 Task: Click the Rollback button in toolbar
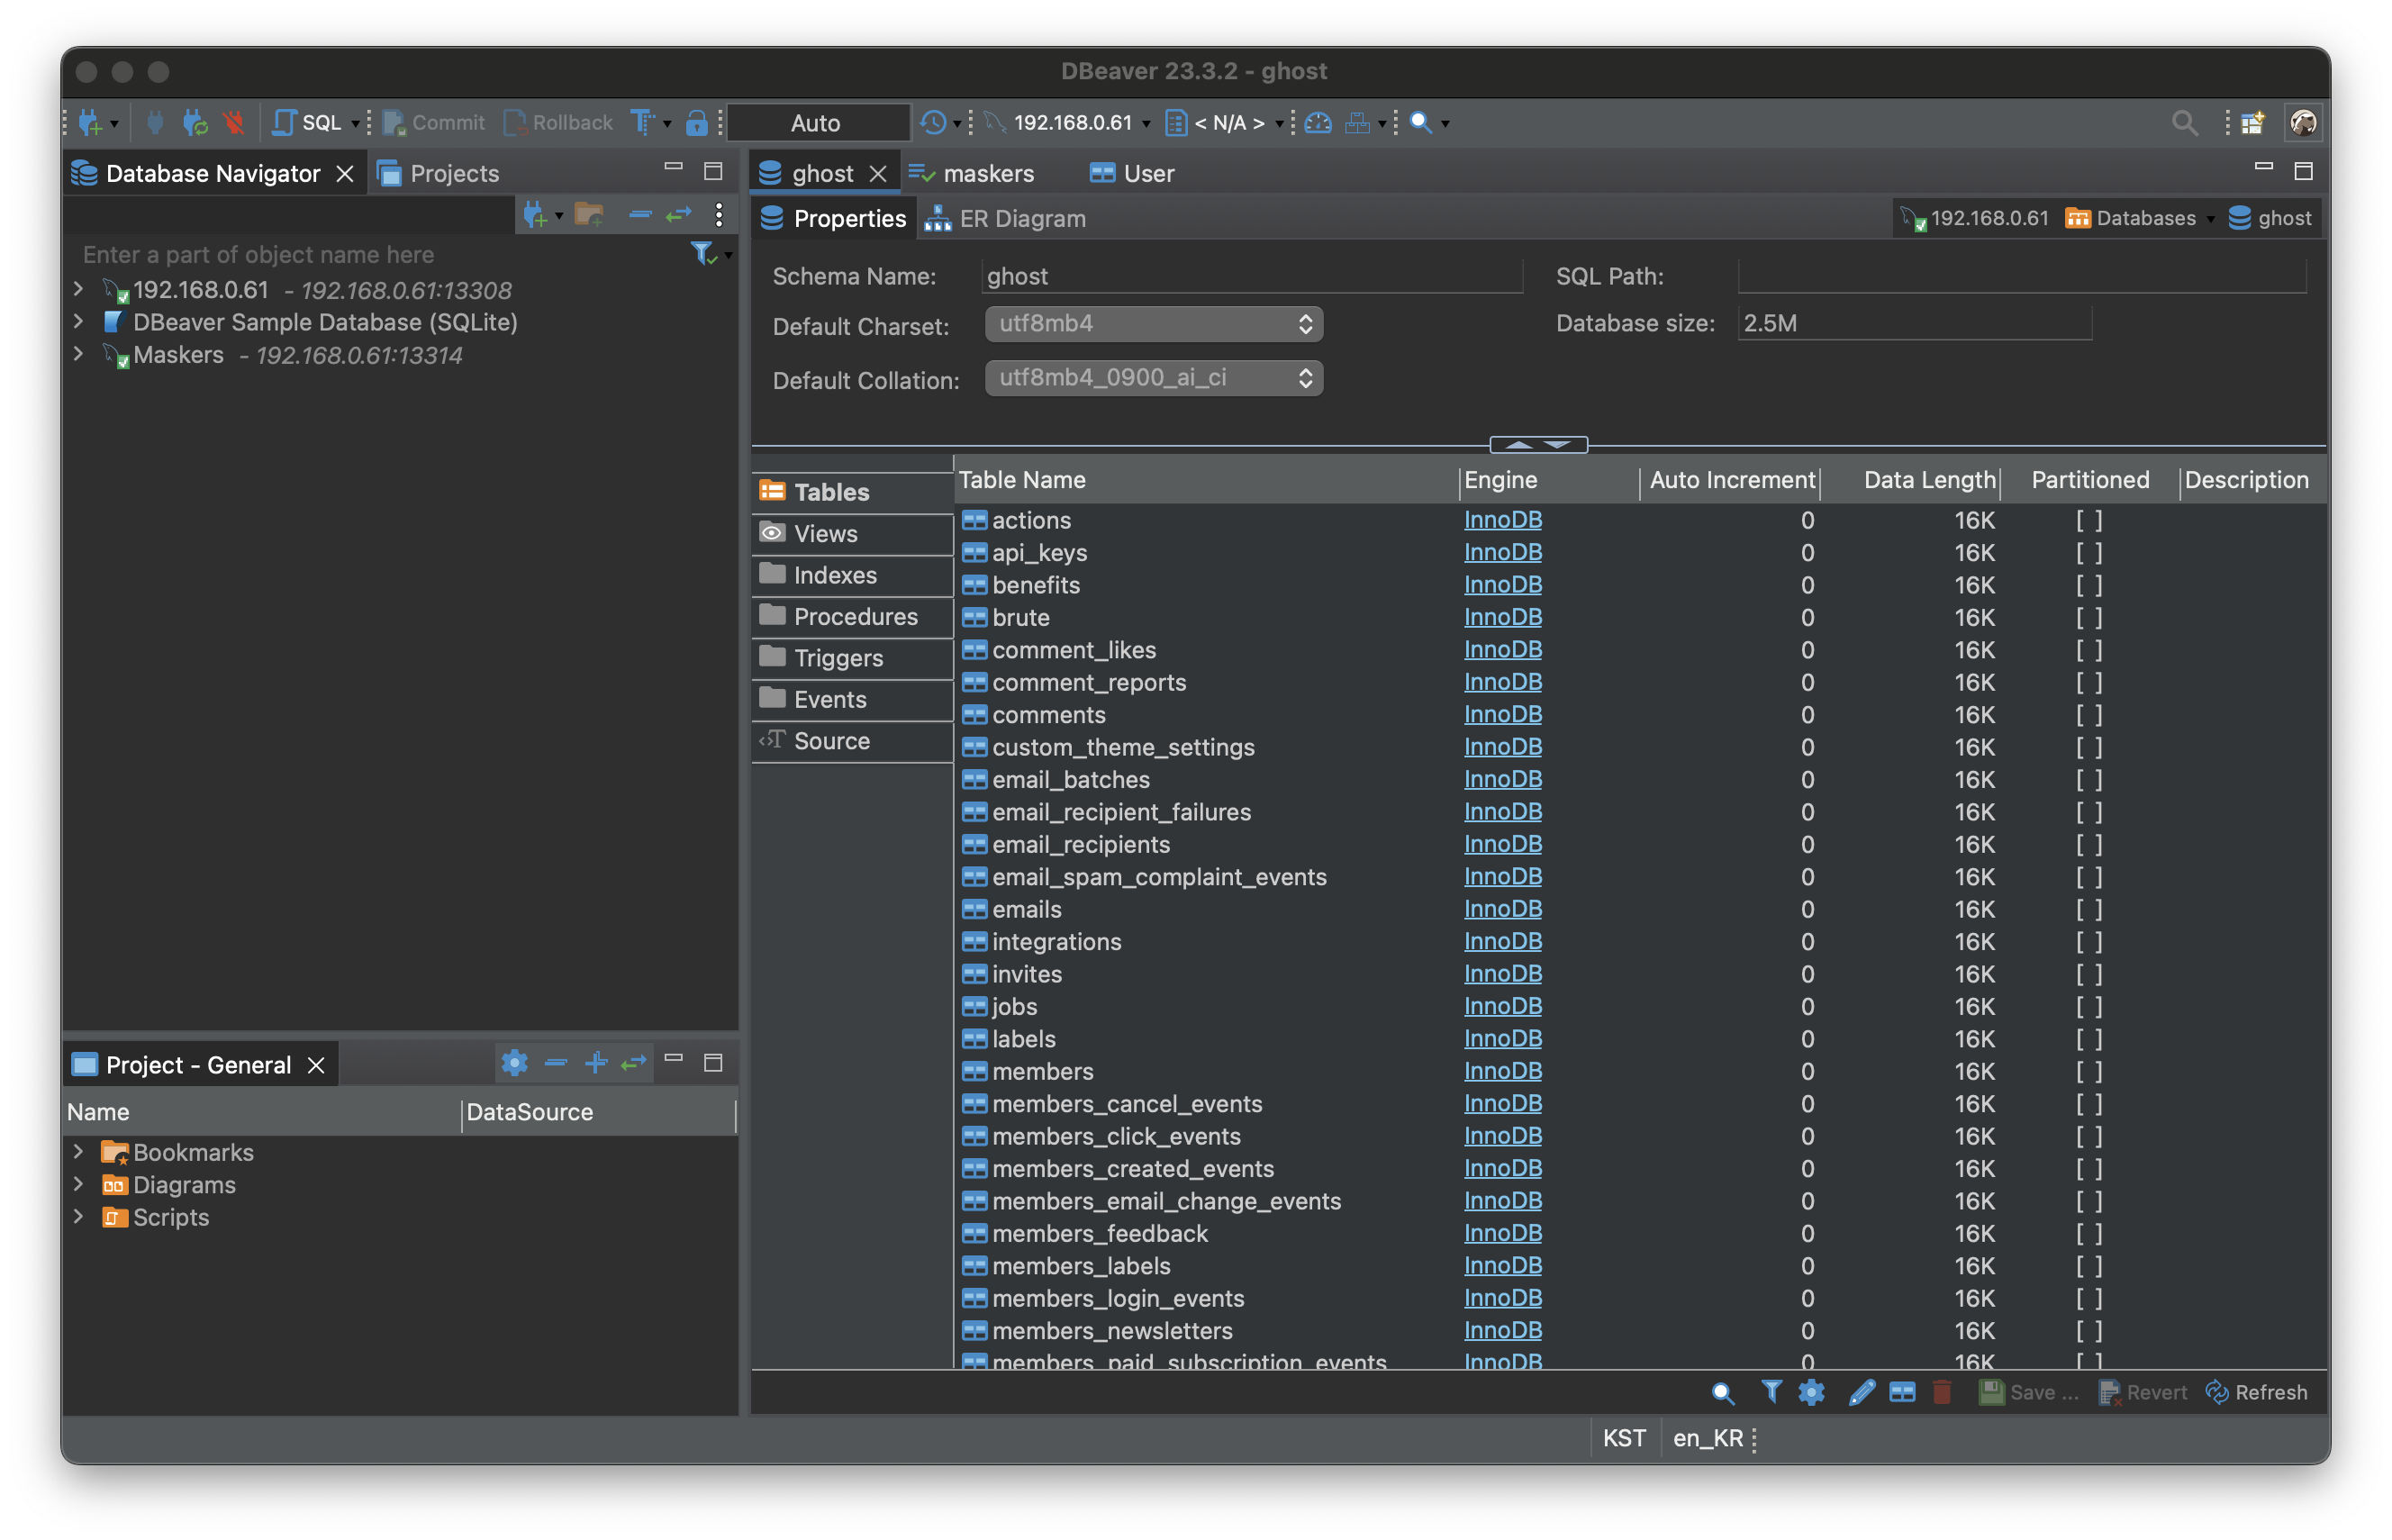558,123
